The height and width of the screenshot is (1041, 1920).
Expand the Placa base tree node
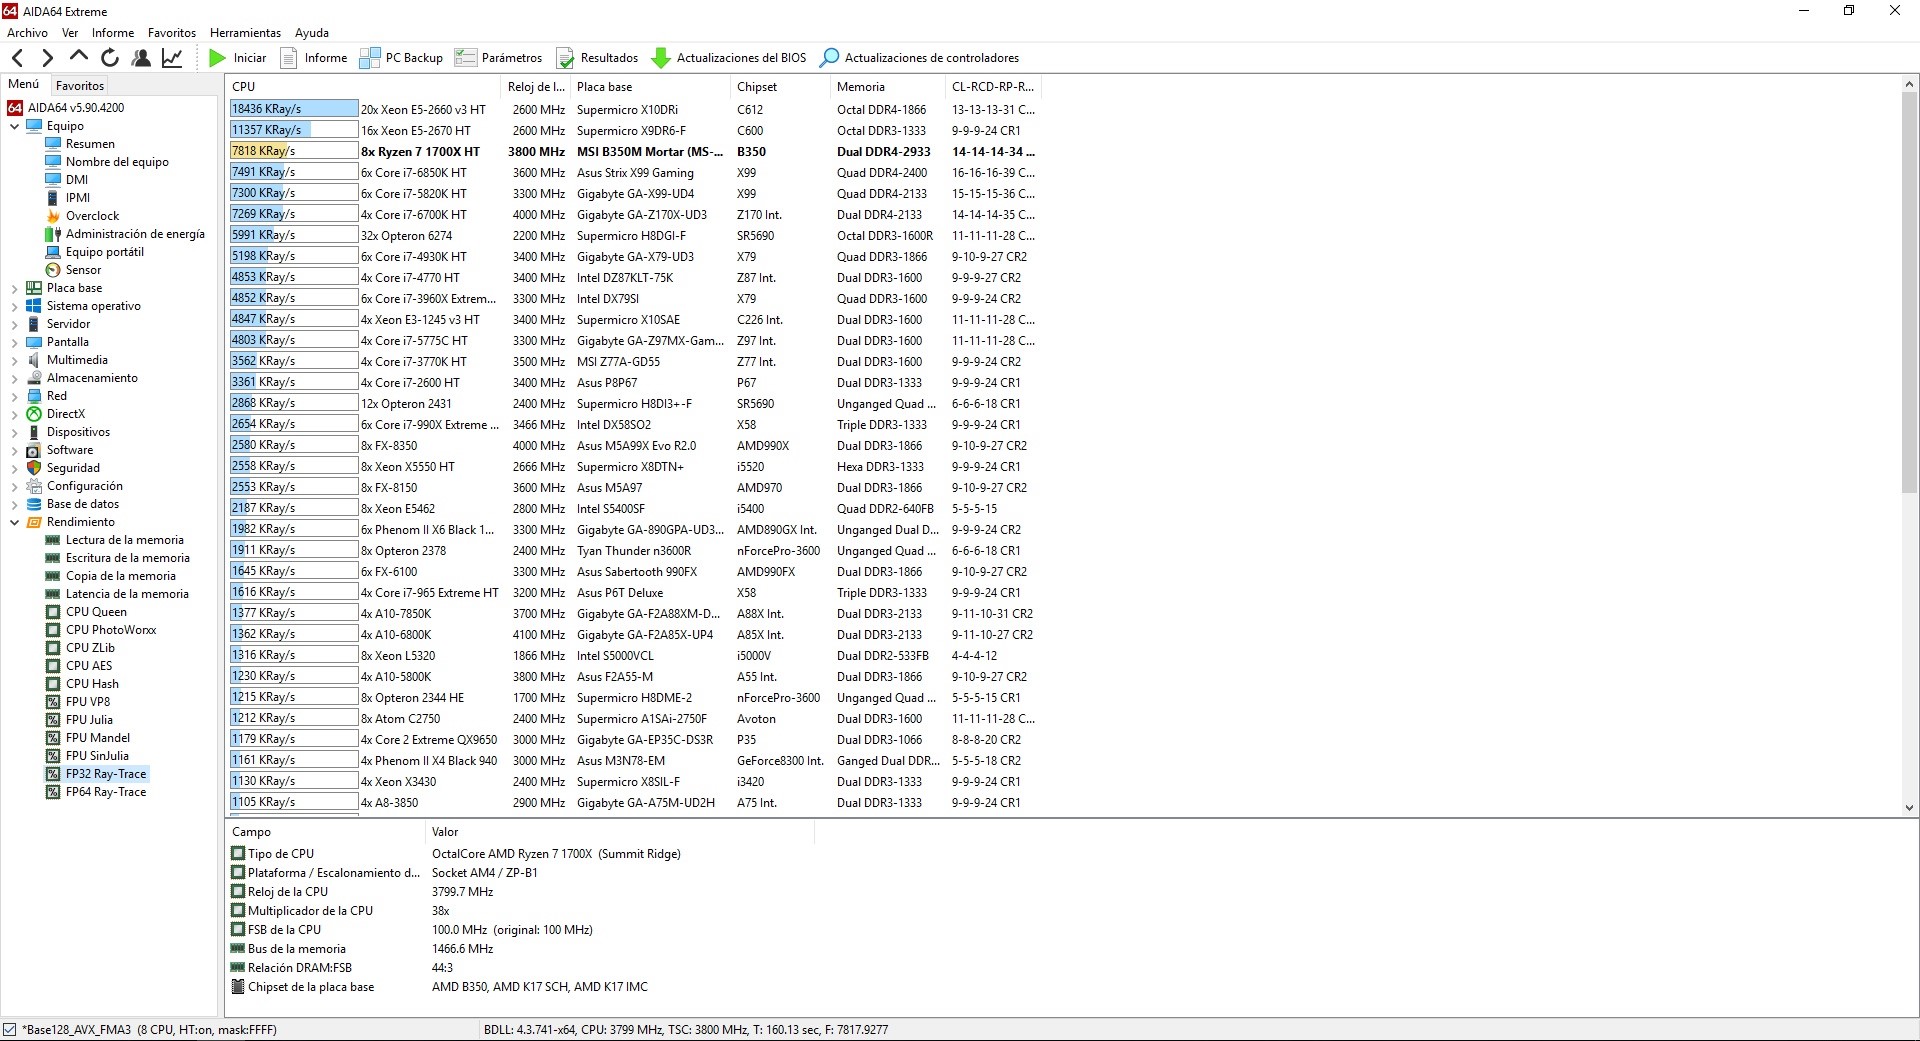click(15, 288)
